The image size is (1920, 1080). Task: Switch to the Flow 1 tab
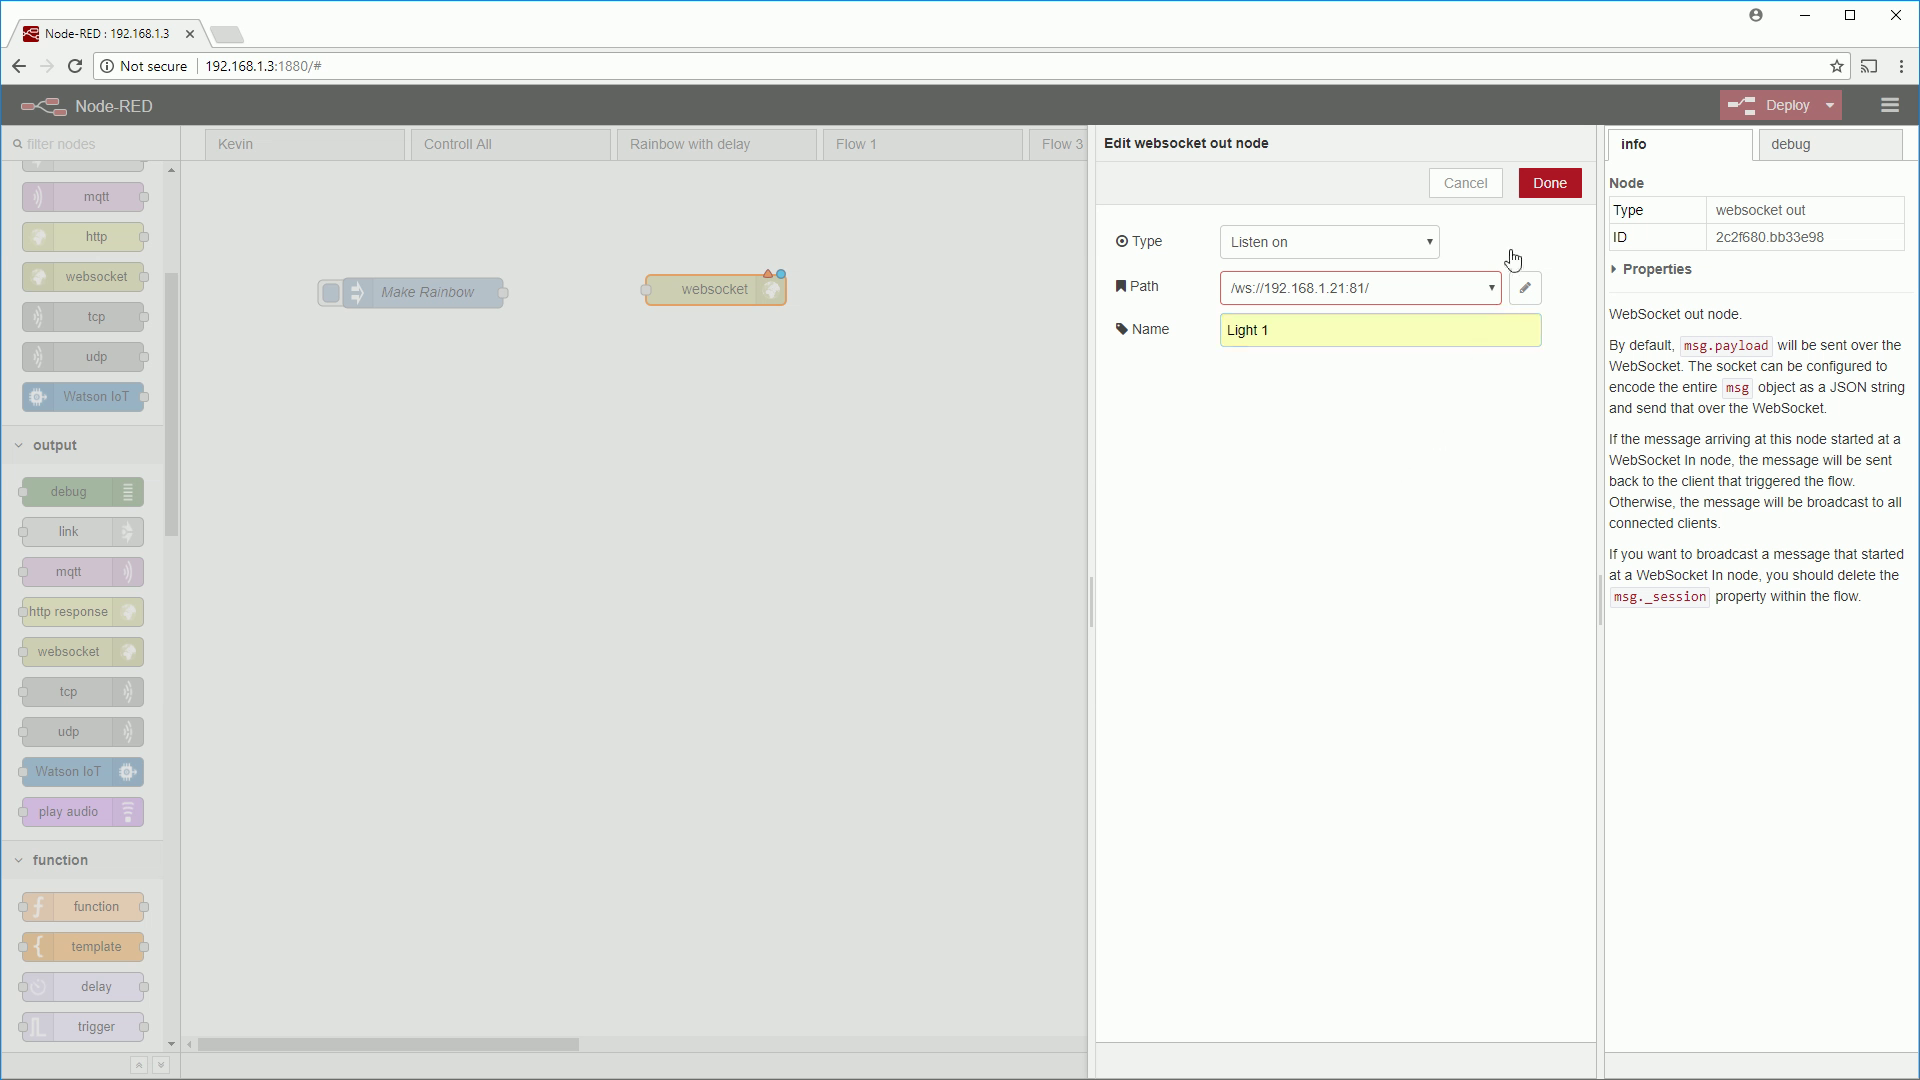point(923,144)
